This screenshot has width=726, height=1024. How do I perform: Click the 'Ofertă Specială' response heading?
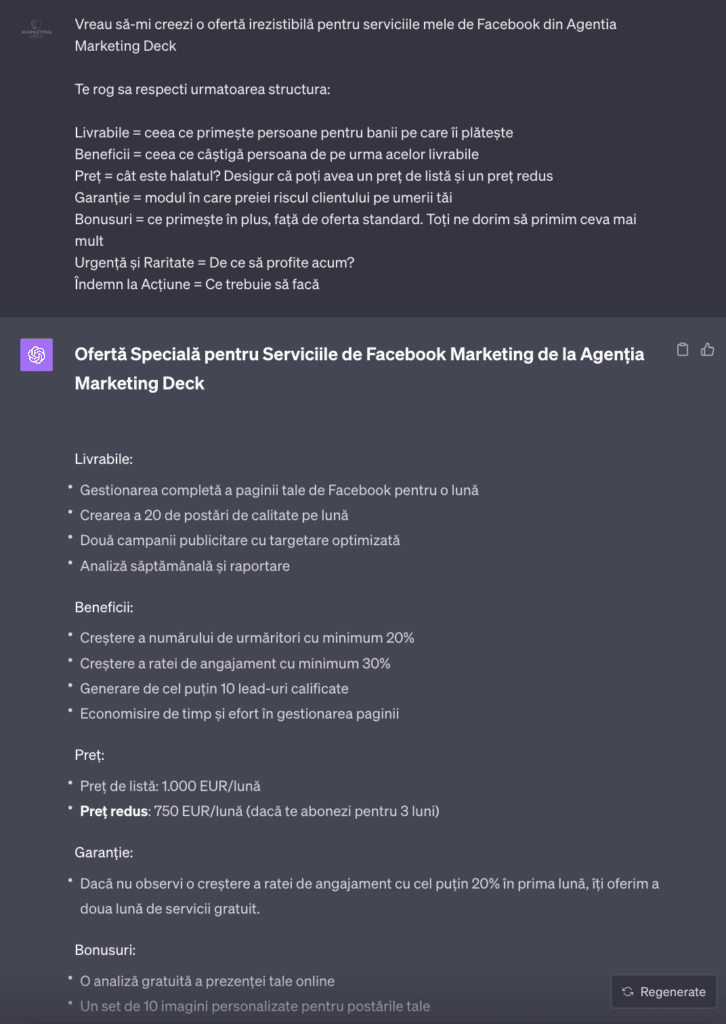coord(359,368)
